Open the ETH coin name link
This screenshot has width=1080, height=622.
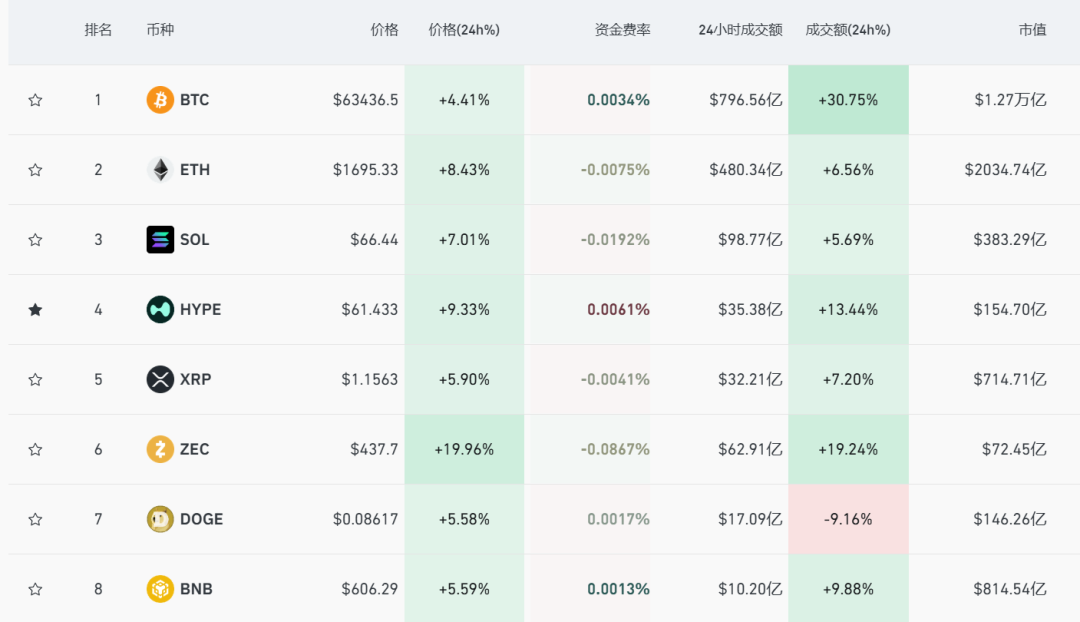[195, 169]
